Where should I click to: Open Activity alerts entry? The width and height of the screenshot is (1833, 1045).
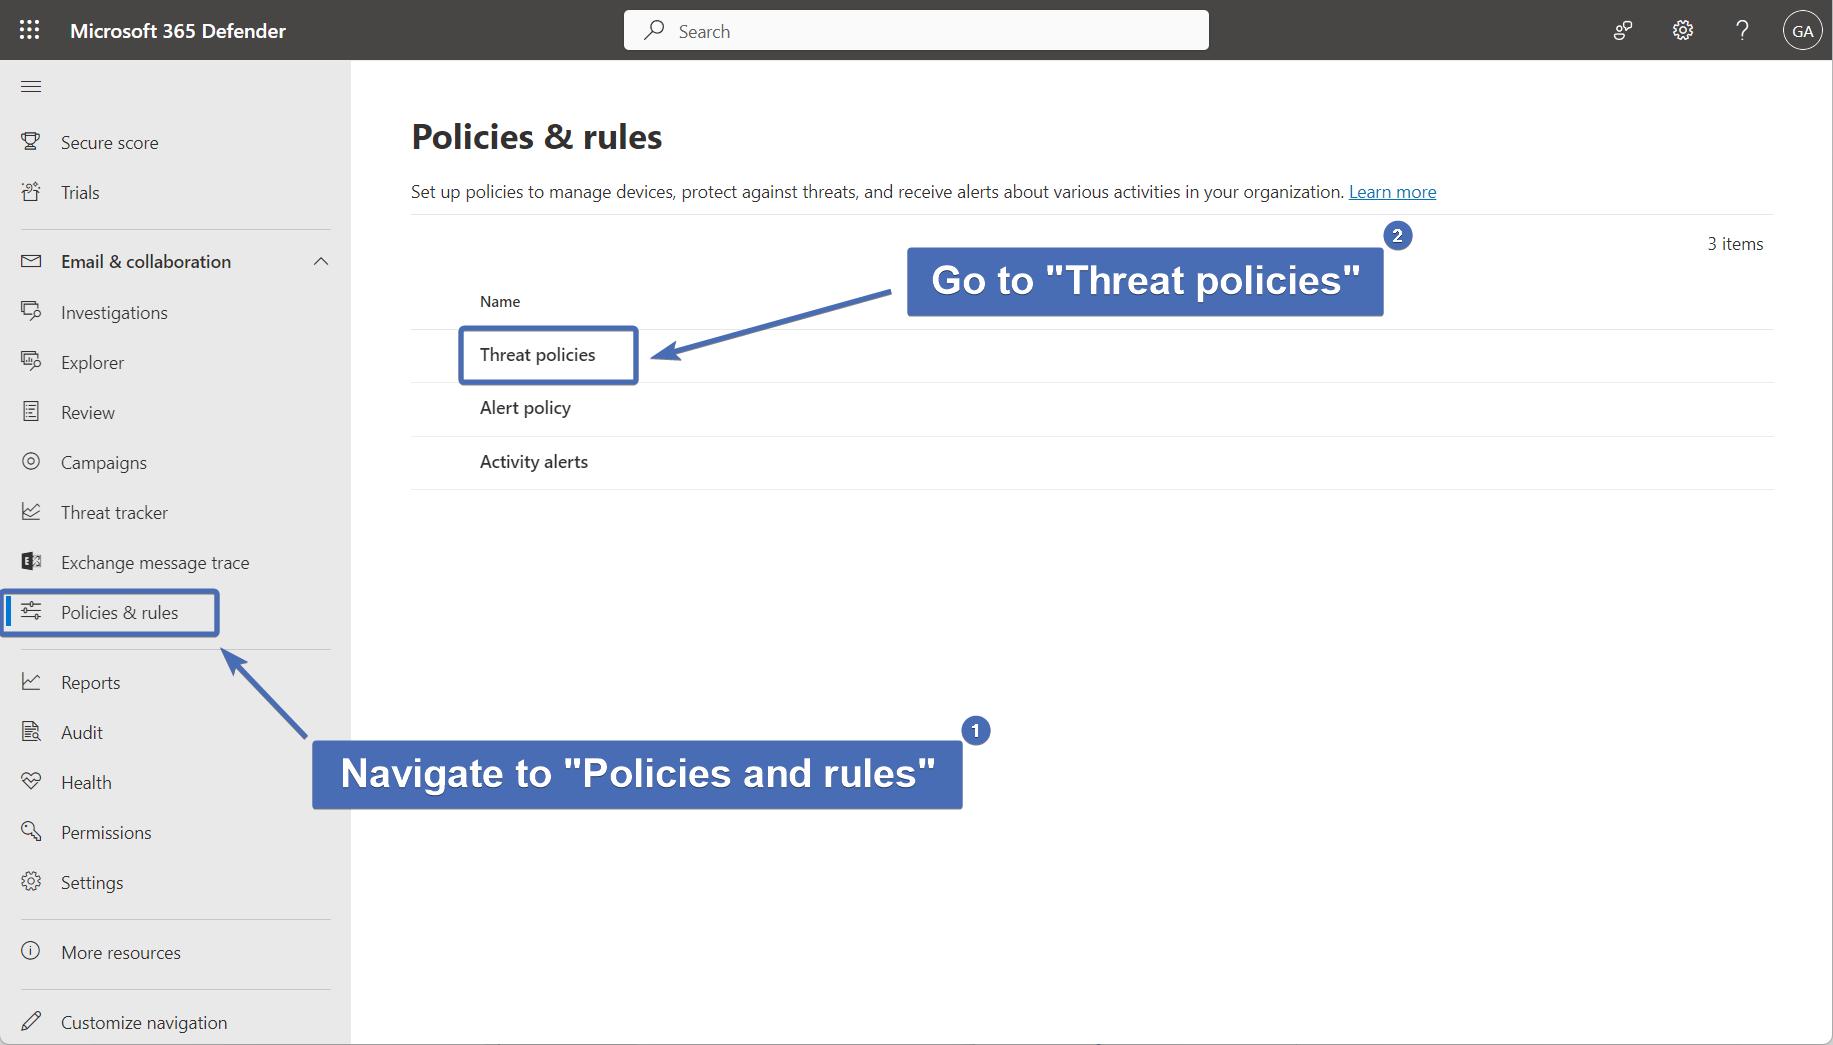(x=534, y=462)
